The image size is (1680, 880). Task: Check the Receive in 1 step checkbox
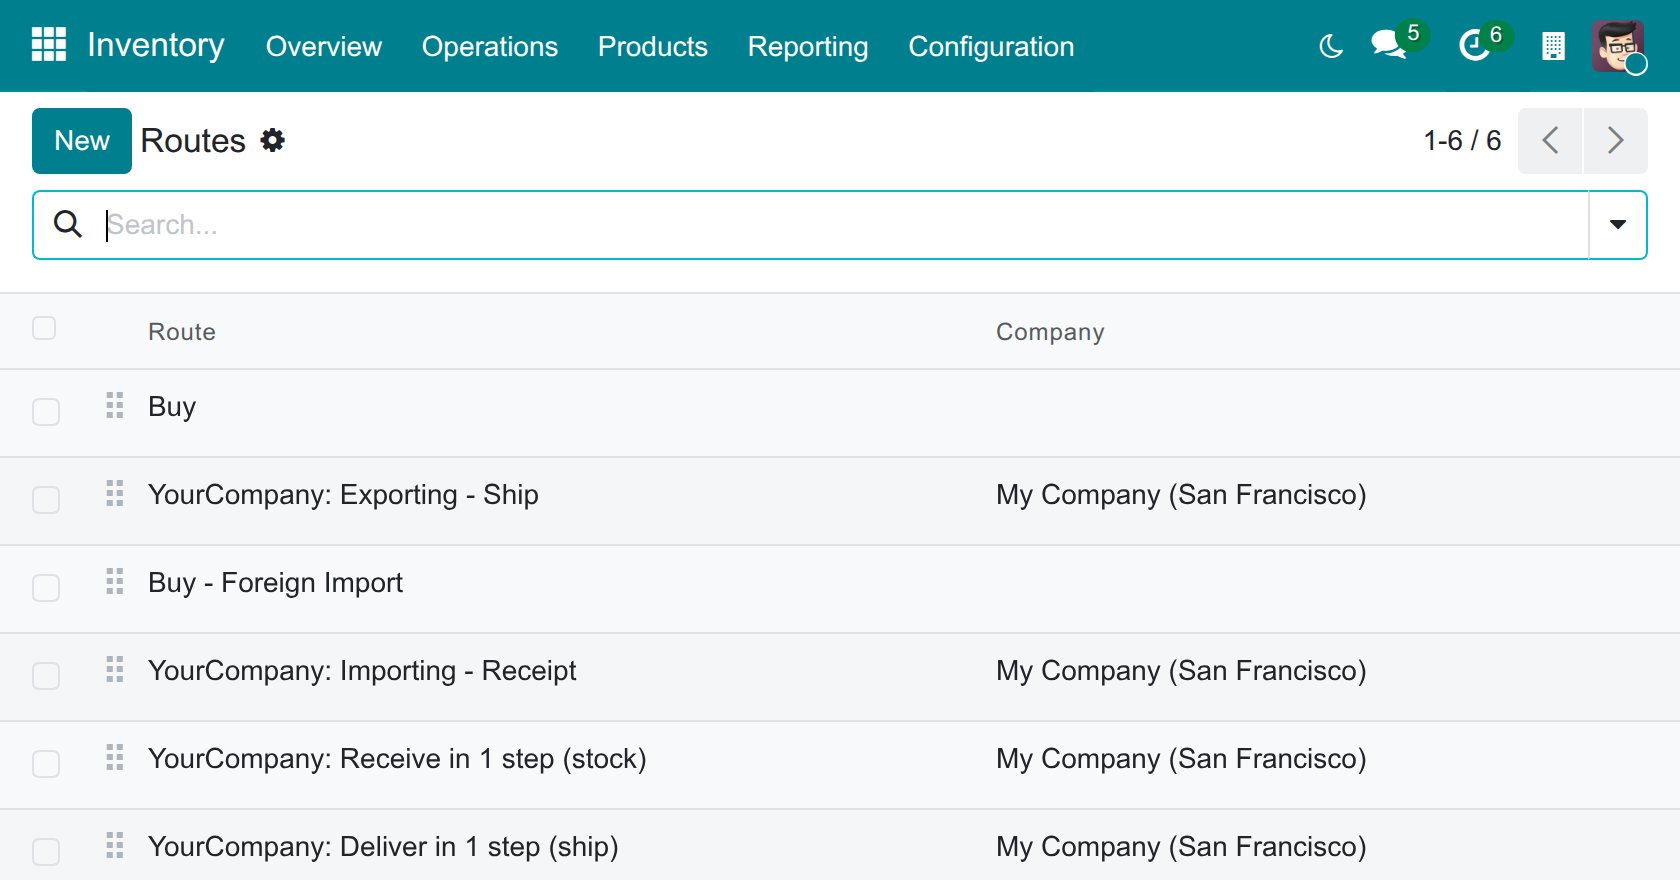click(x=46, y=764)
